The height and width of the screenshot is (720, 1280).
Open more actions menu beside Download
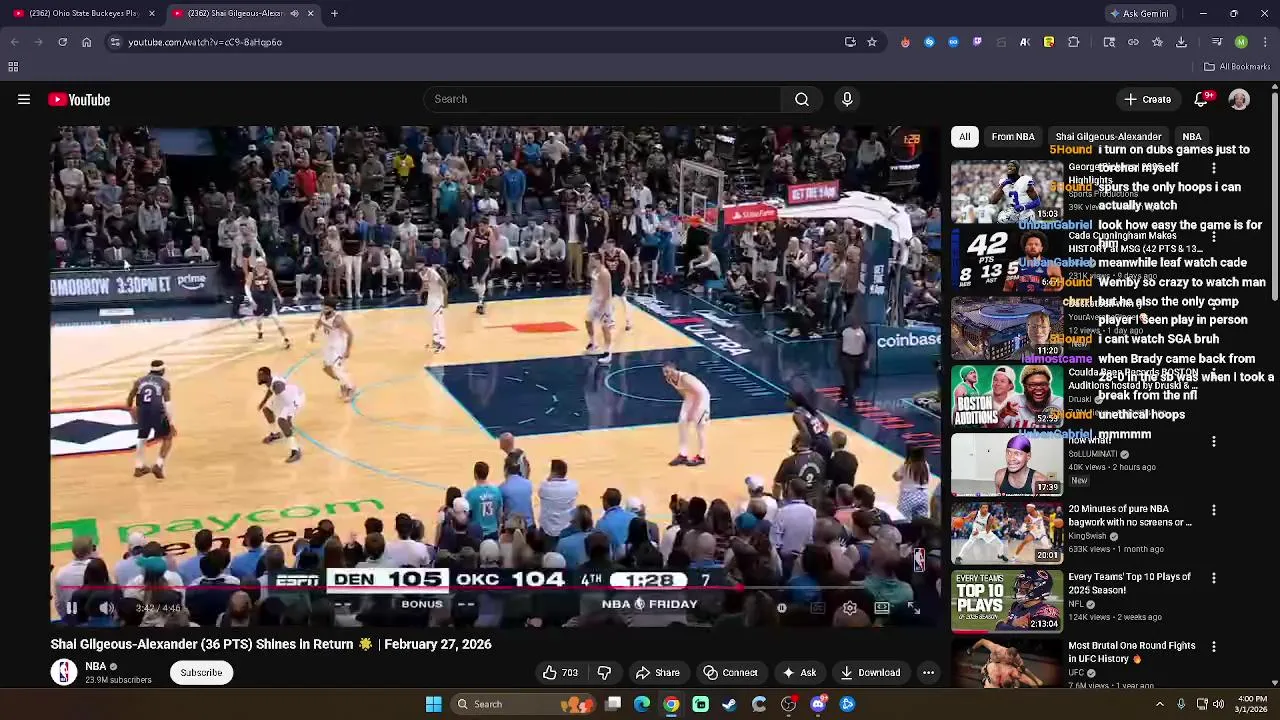[928, 673]
